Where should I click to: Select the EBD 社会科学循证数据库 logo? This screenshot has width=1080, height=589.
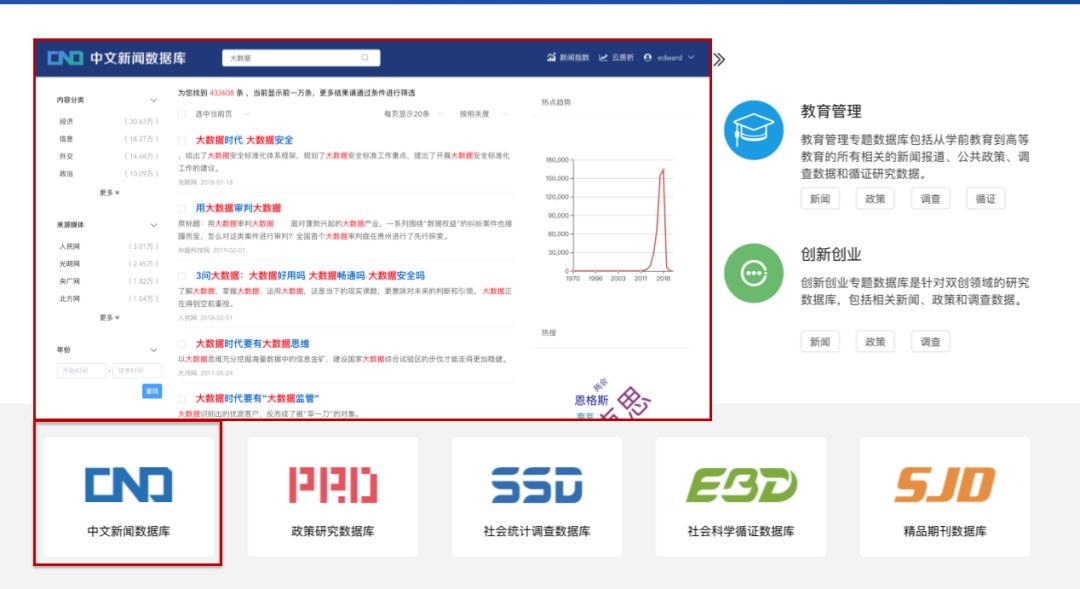741,484
